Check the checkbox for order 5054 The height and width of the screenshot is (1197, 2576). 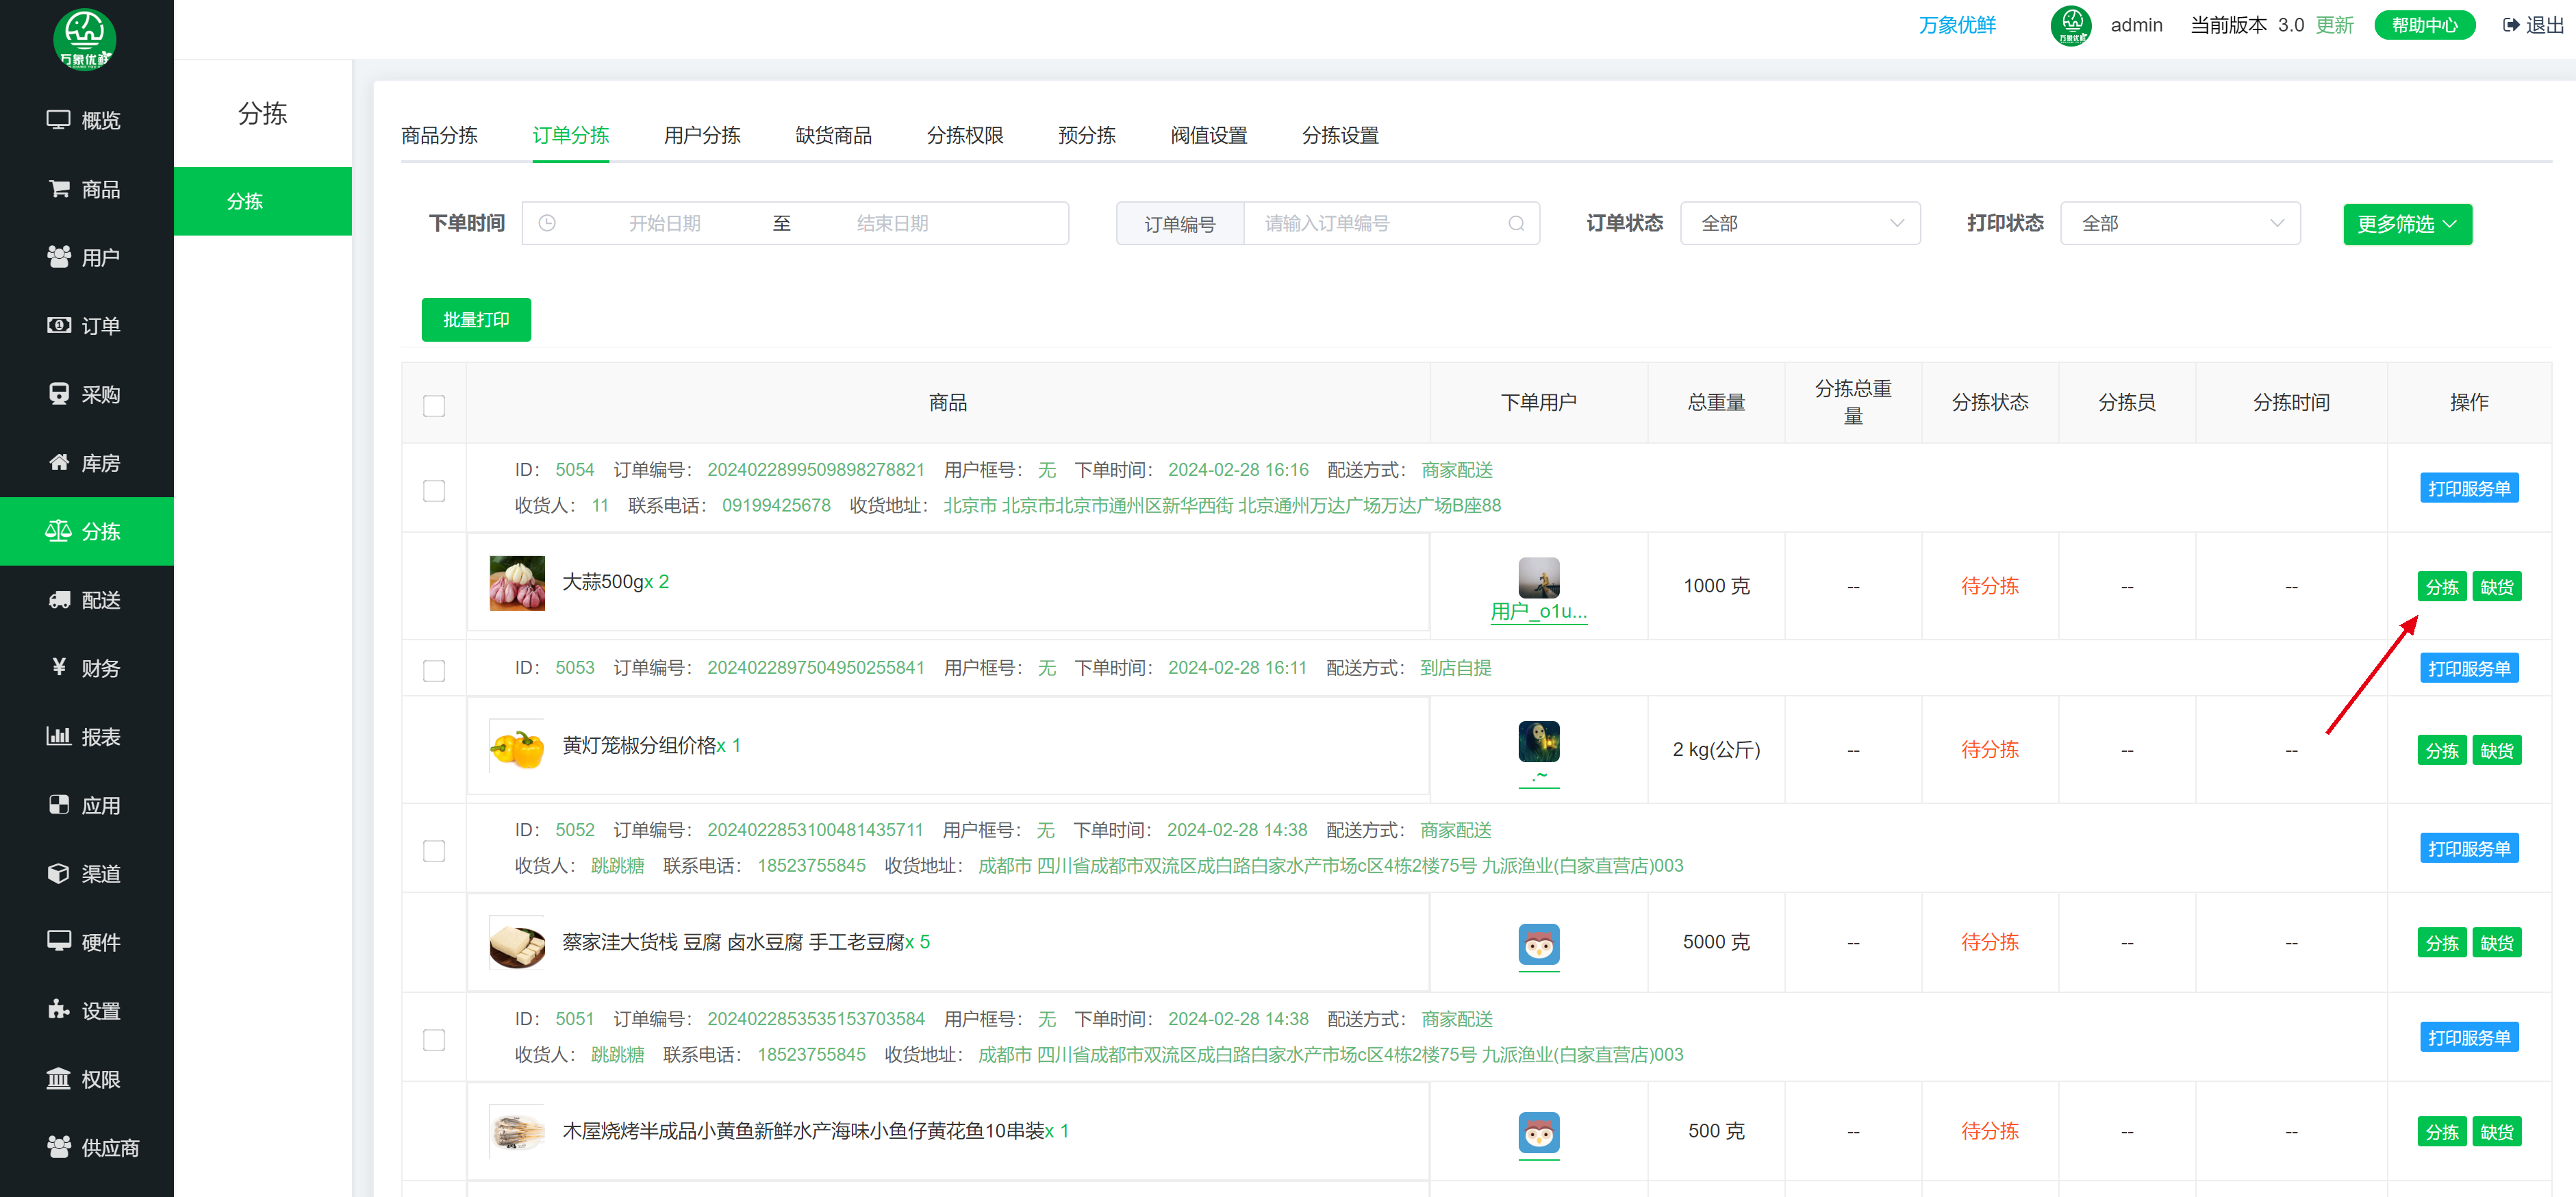click(434, 490)
